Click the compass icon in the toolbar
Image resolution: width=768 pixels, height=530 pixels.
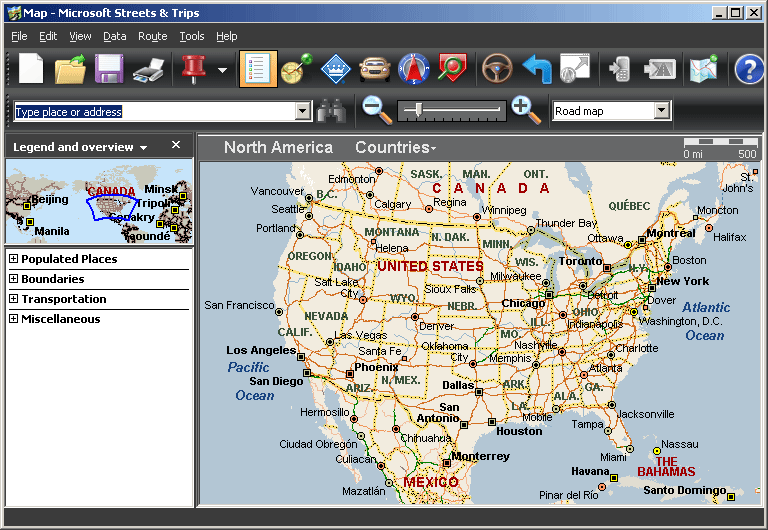click(x=414, y=69)
